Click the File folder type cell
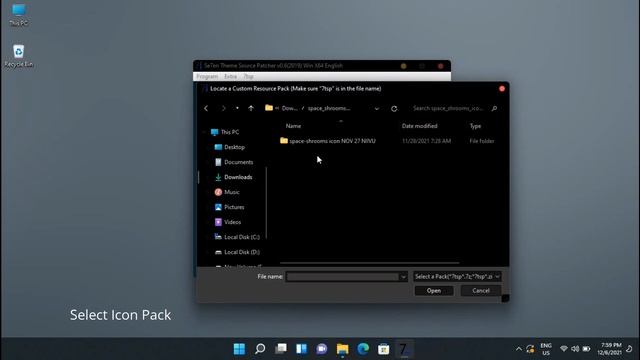Viewport: 640px width, 360px height. (x=482, y=141)
